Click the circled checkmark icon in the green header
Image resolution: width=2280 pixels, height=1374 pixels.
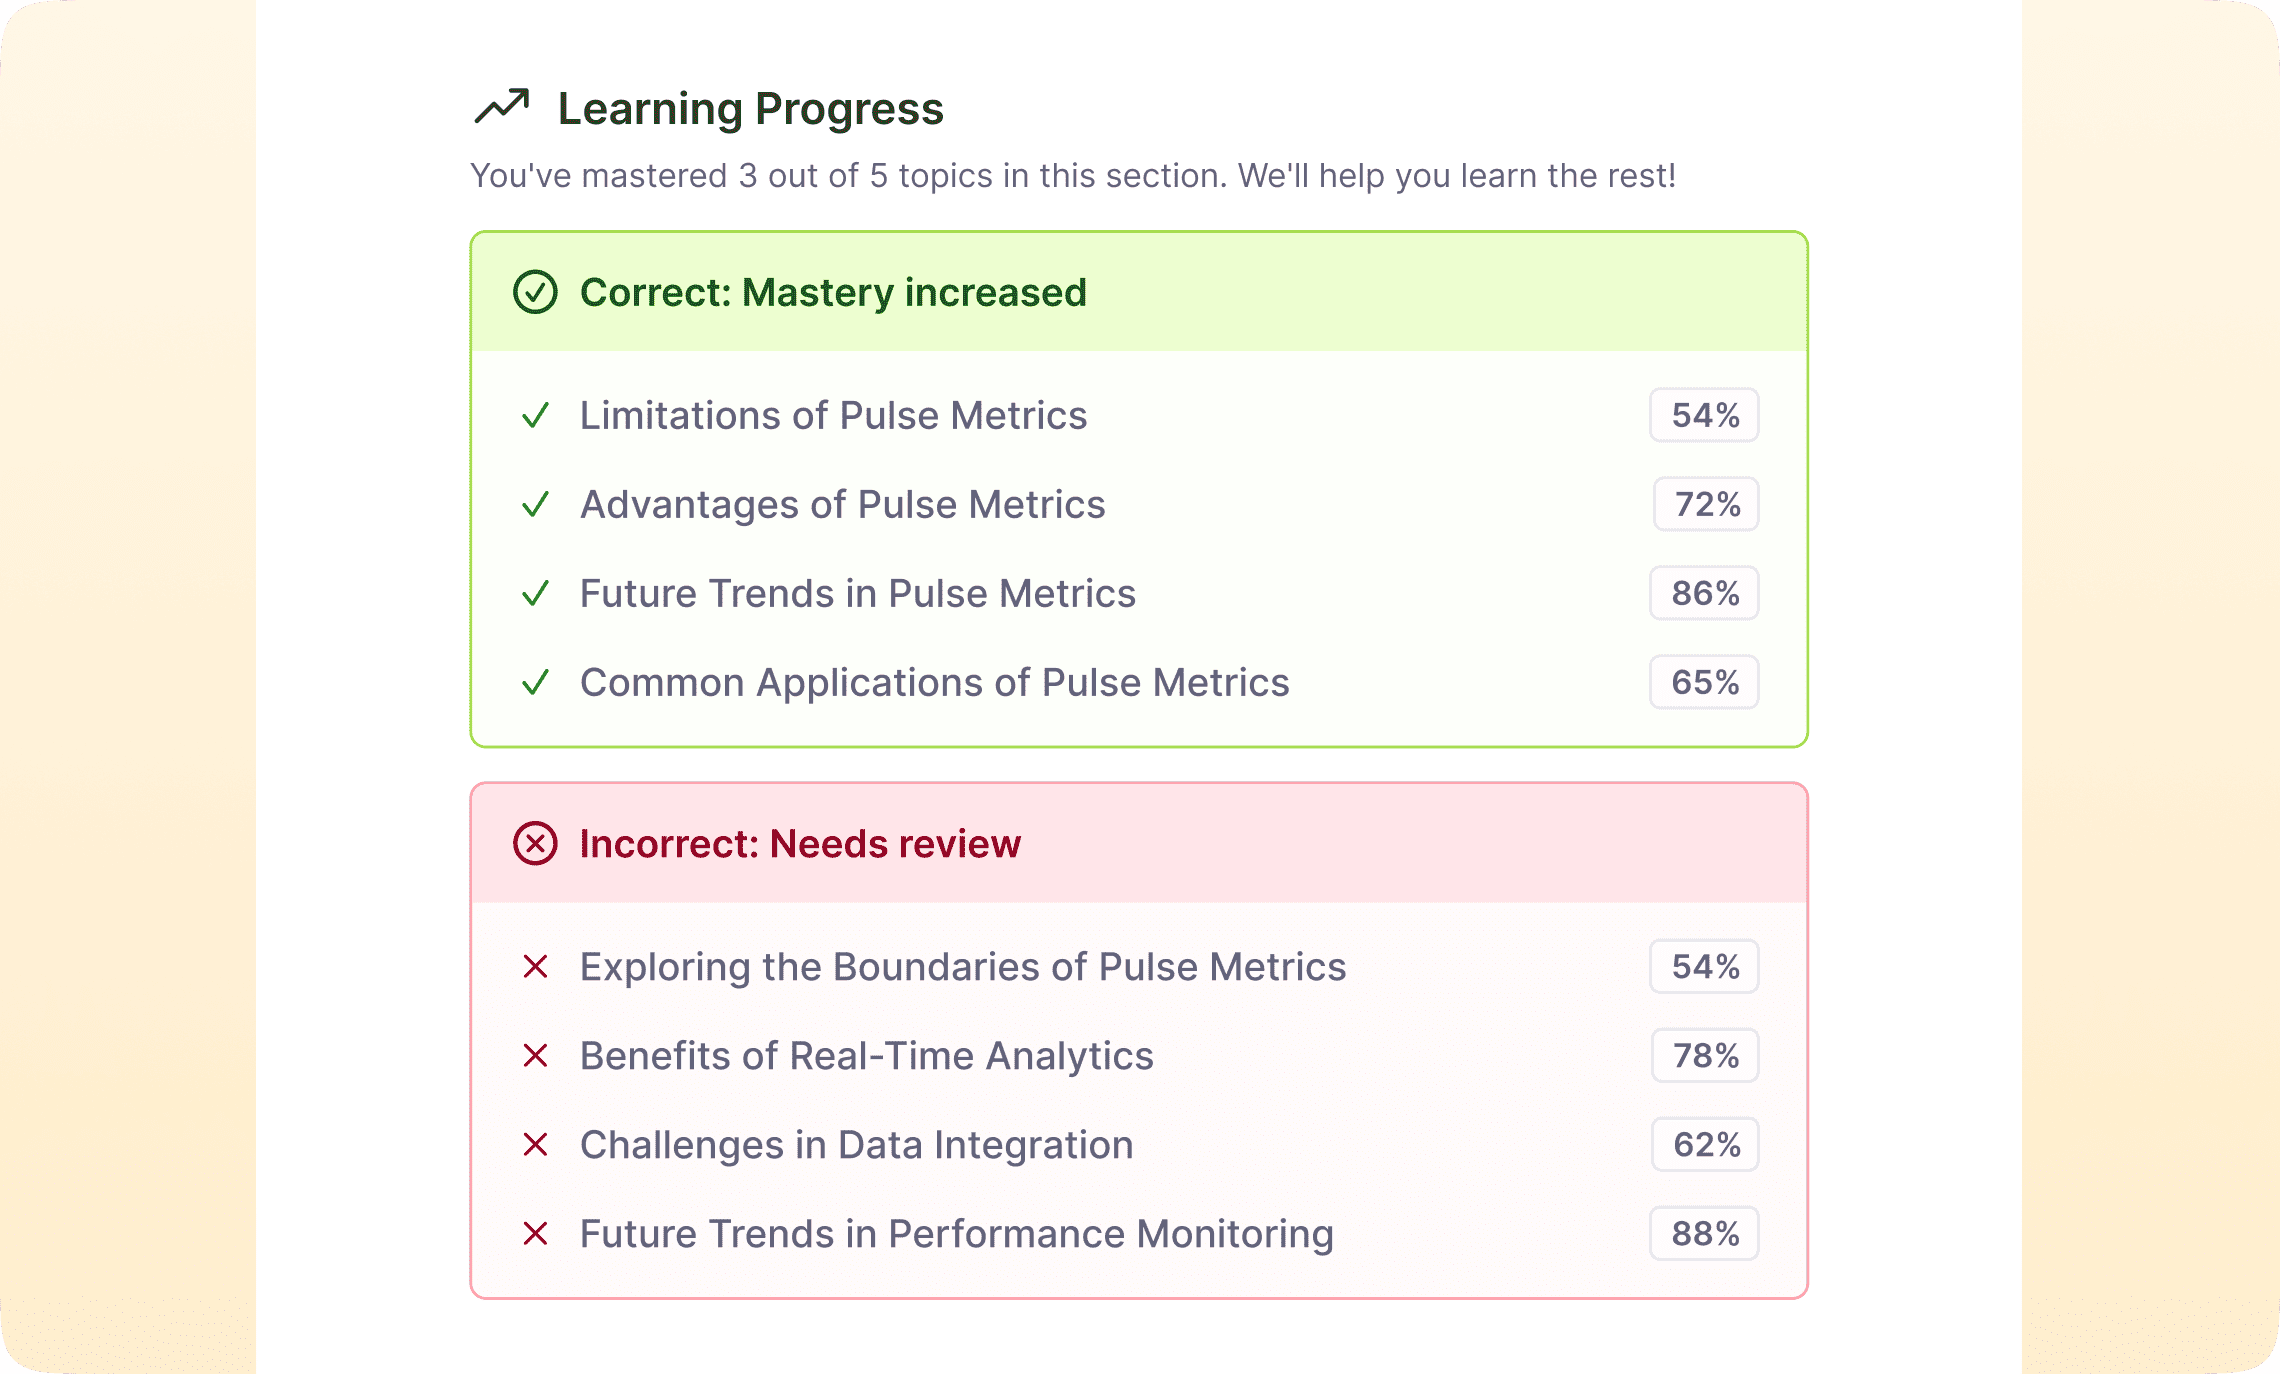coord(535,293)
